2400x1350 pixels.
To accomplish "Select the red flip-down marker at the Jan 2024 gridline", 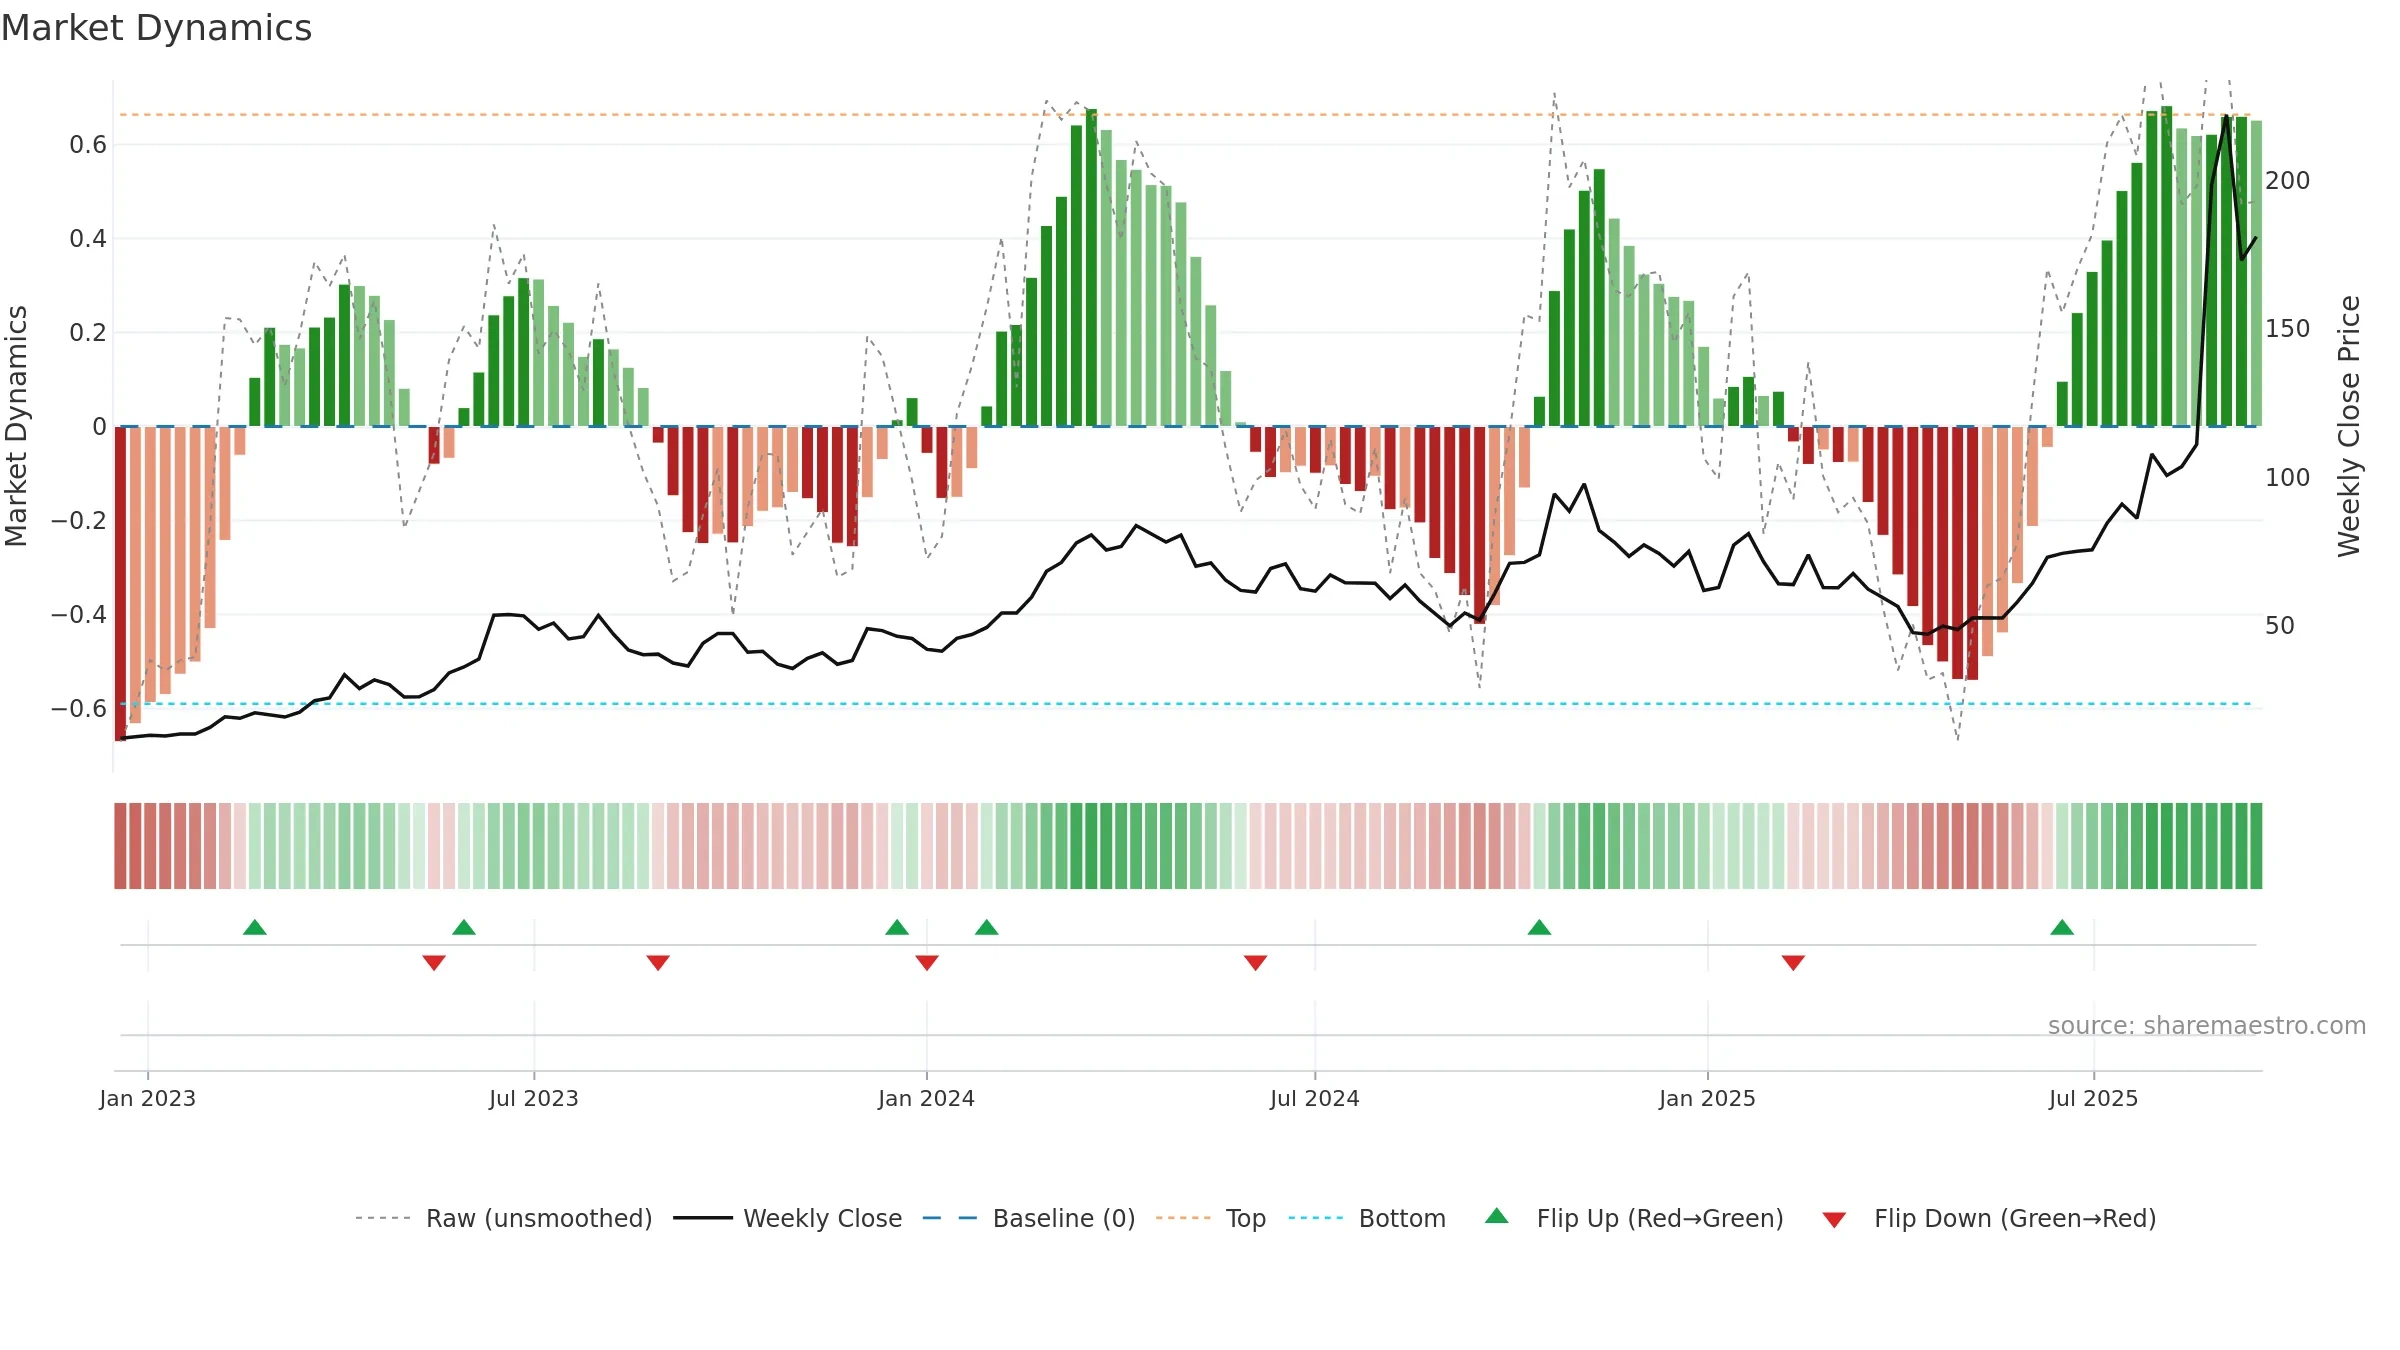I will click(927, 962).
